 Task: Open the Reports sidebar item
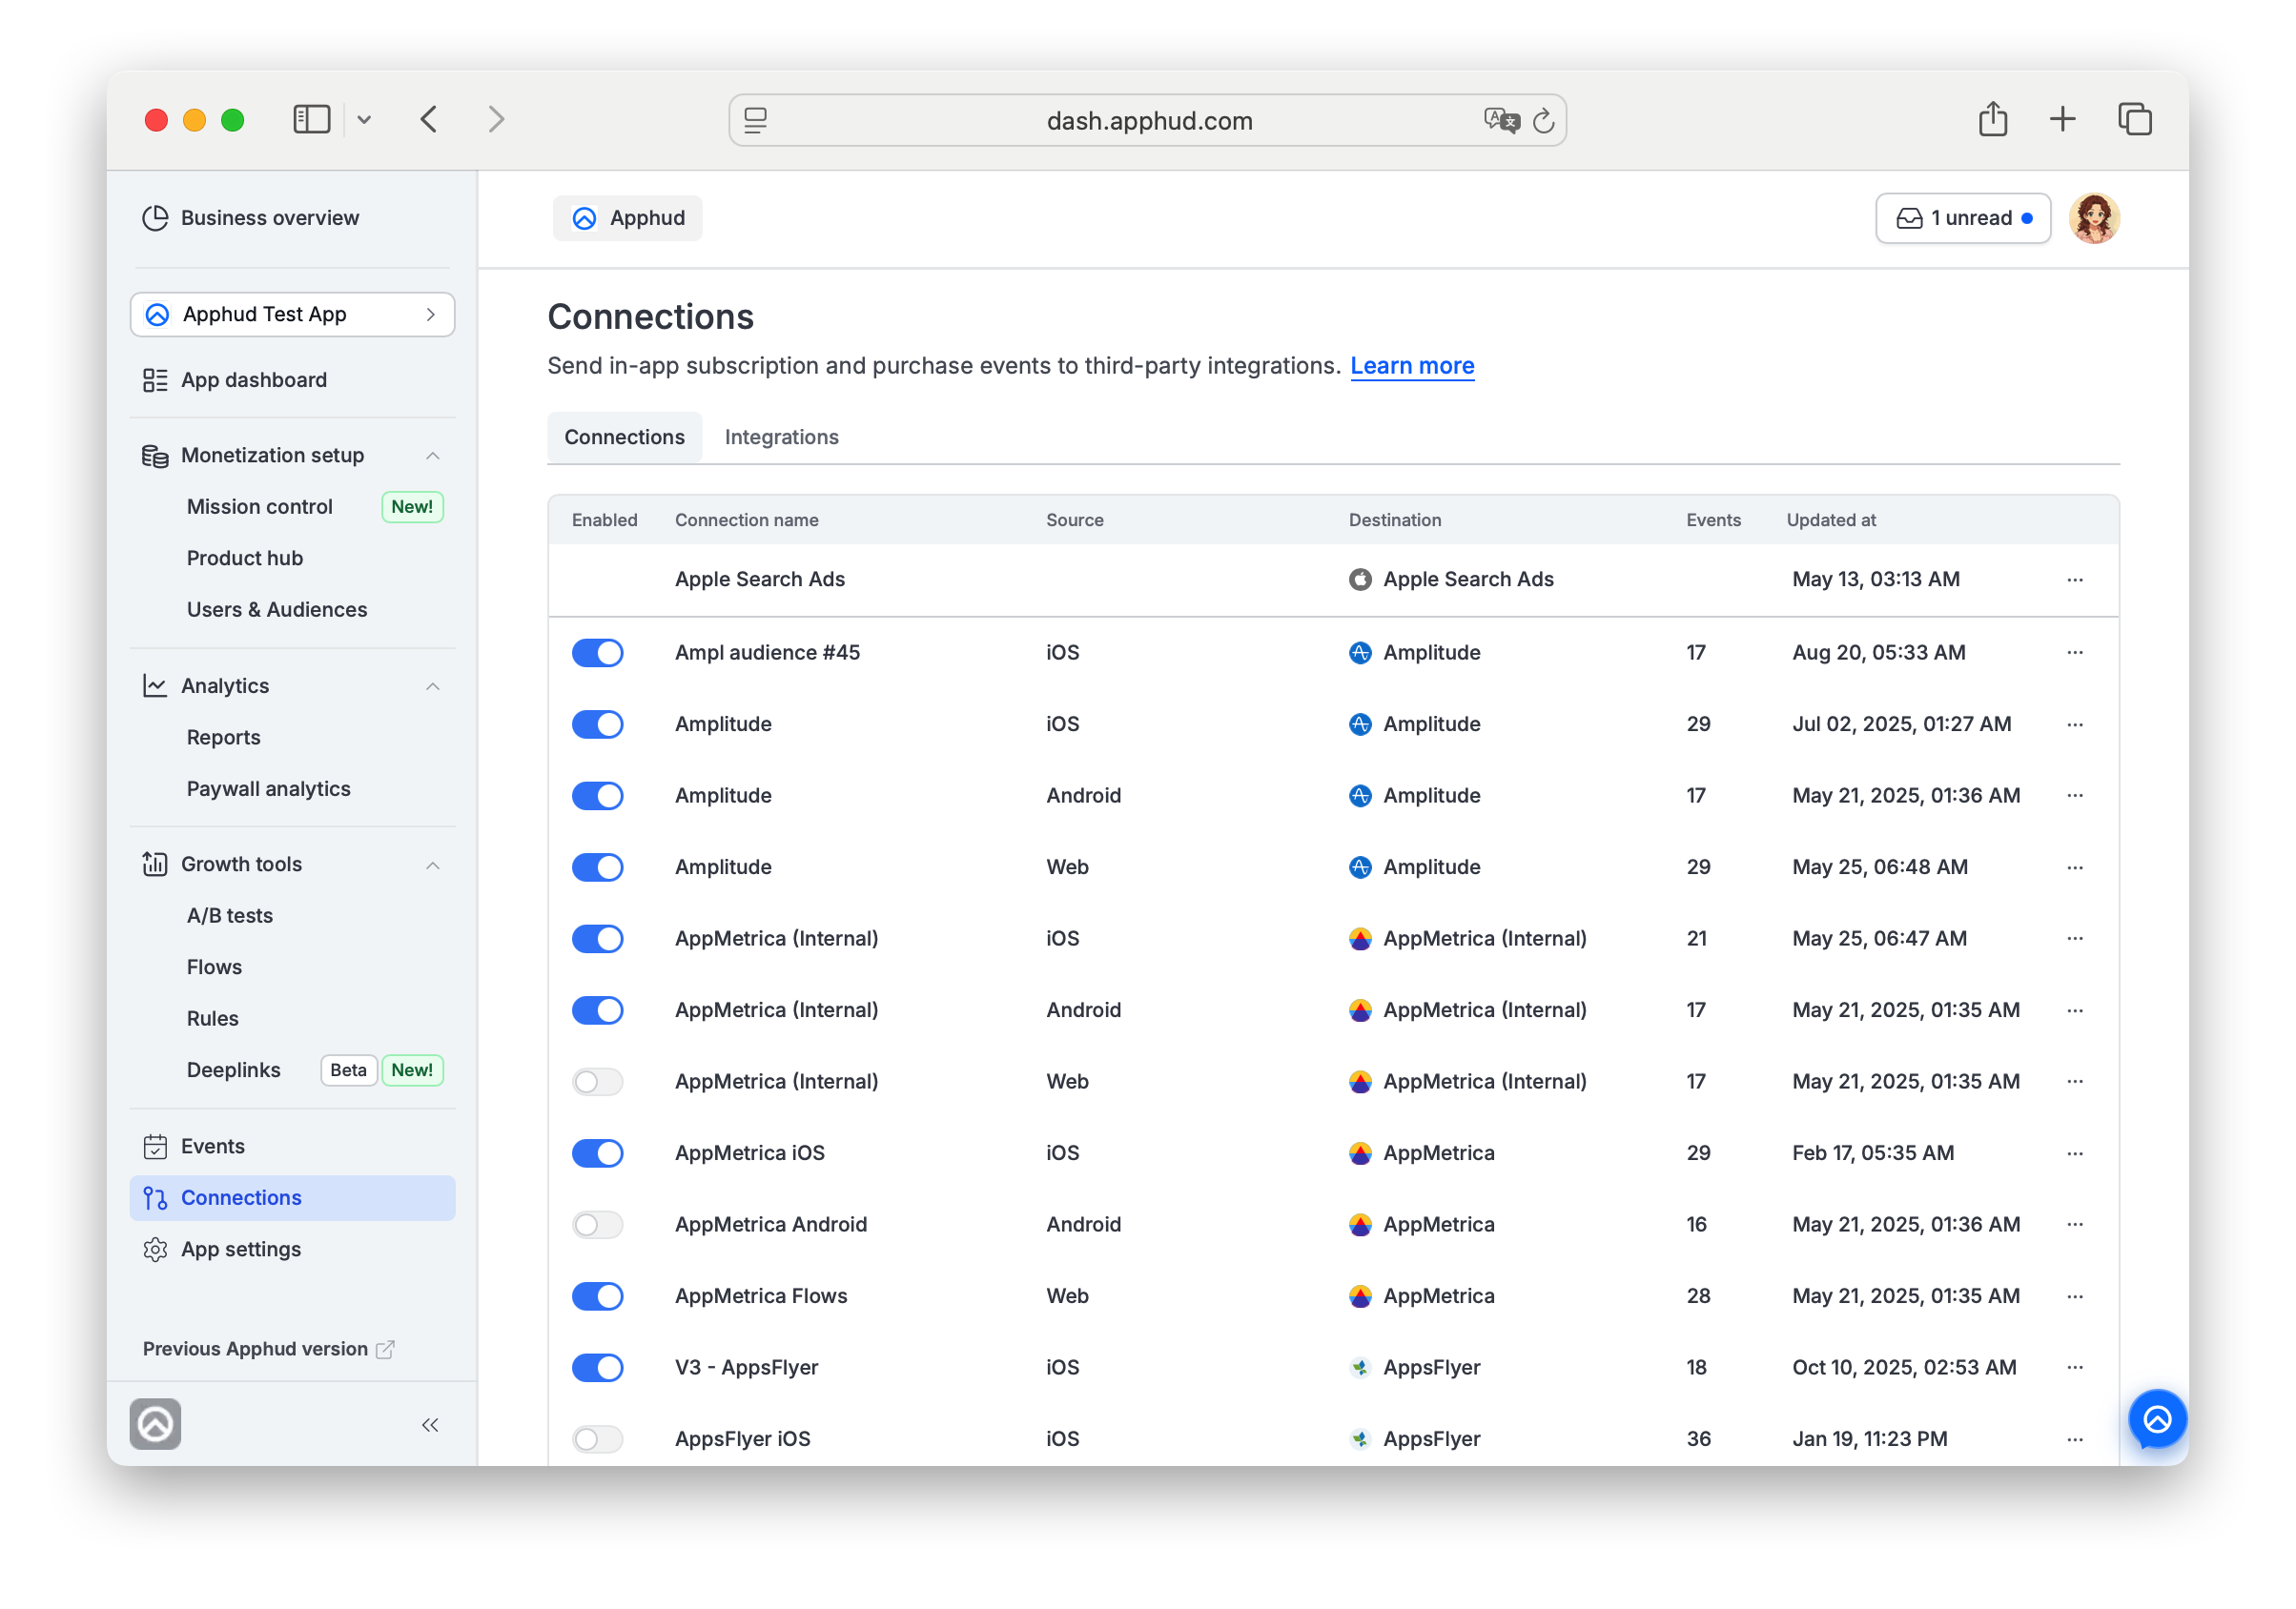click(223, 738)
